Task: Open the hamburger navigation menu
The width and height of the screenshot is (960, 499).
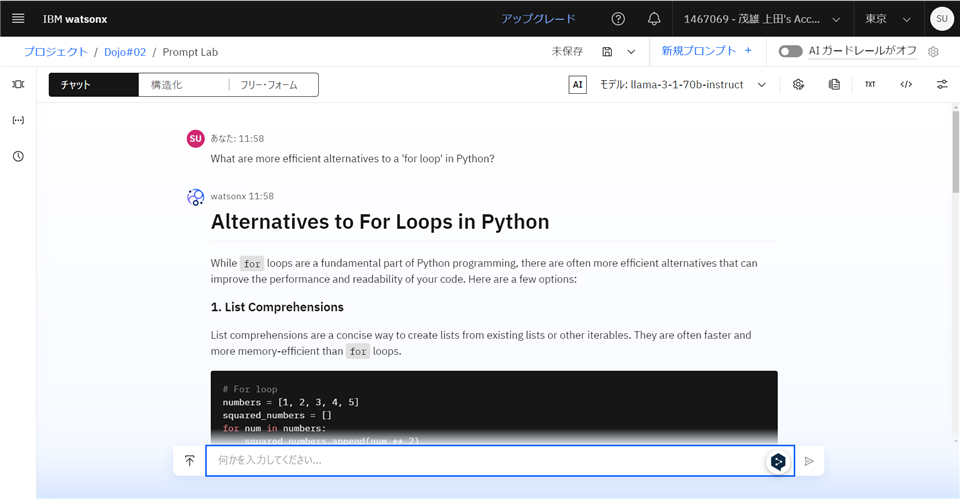Action: pyautogui.click(x=18, y=18)
